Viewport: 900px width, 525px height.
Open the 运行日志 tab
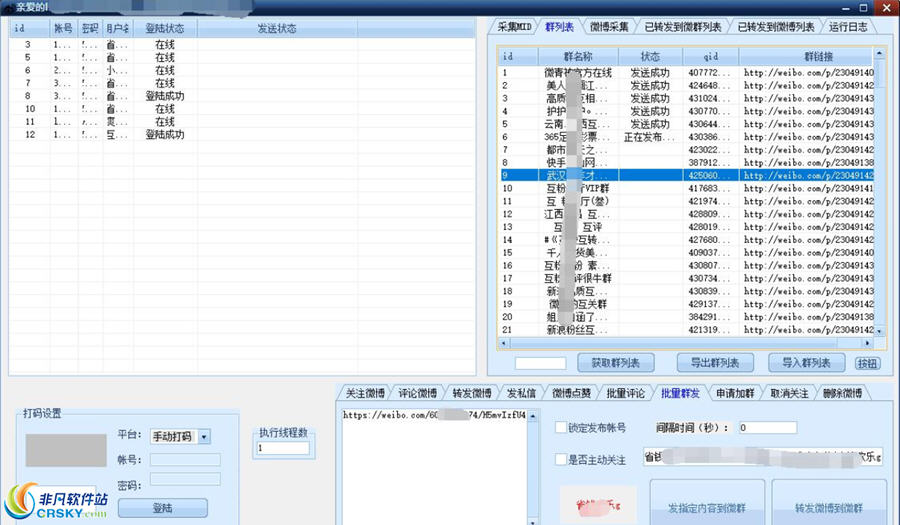[x=848, y=26]
